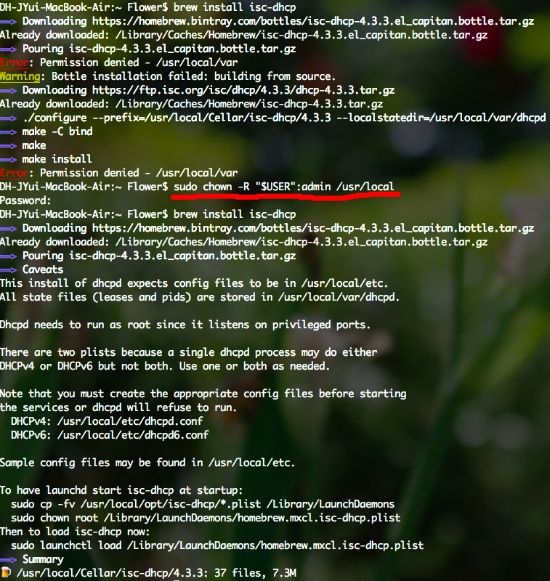Screen dimensions: 550x581
Task: Click the arrow before Caveats
Action: [8, 270]
